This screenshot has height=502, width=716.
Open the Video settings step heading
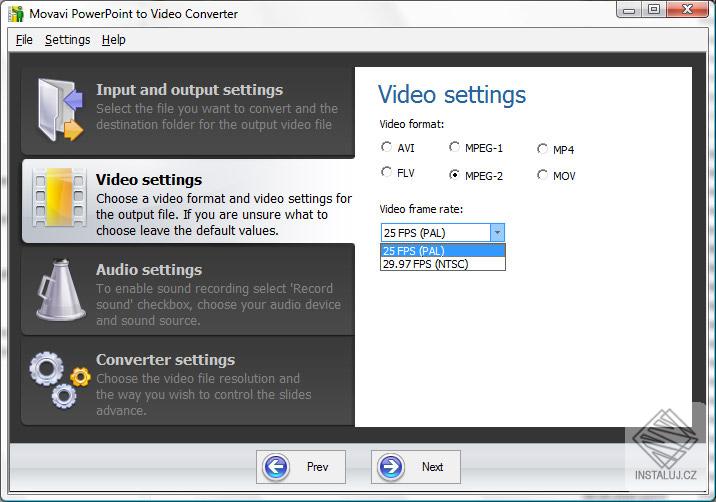149,180
